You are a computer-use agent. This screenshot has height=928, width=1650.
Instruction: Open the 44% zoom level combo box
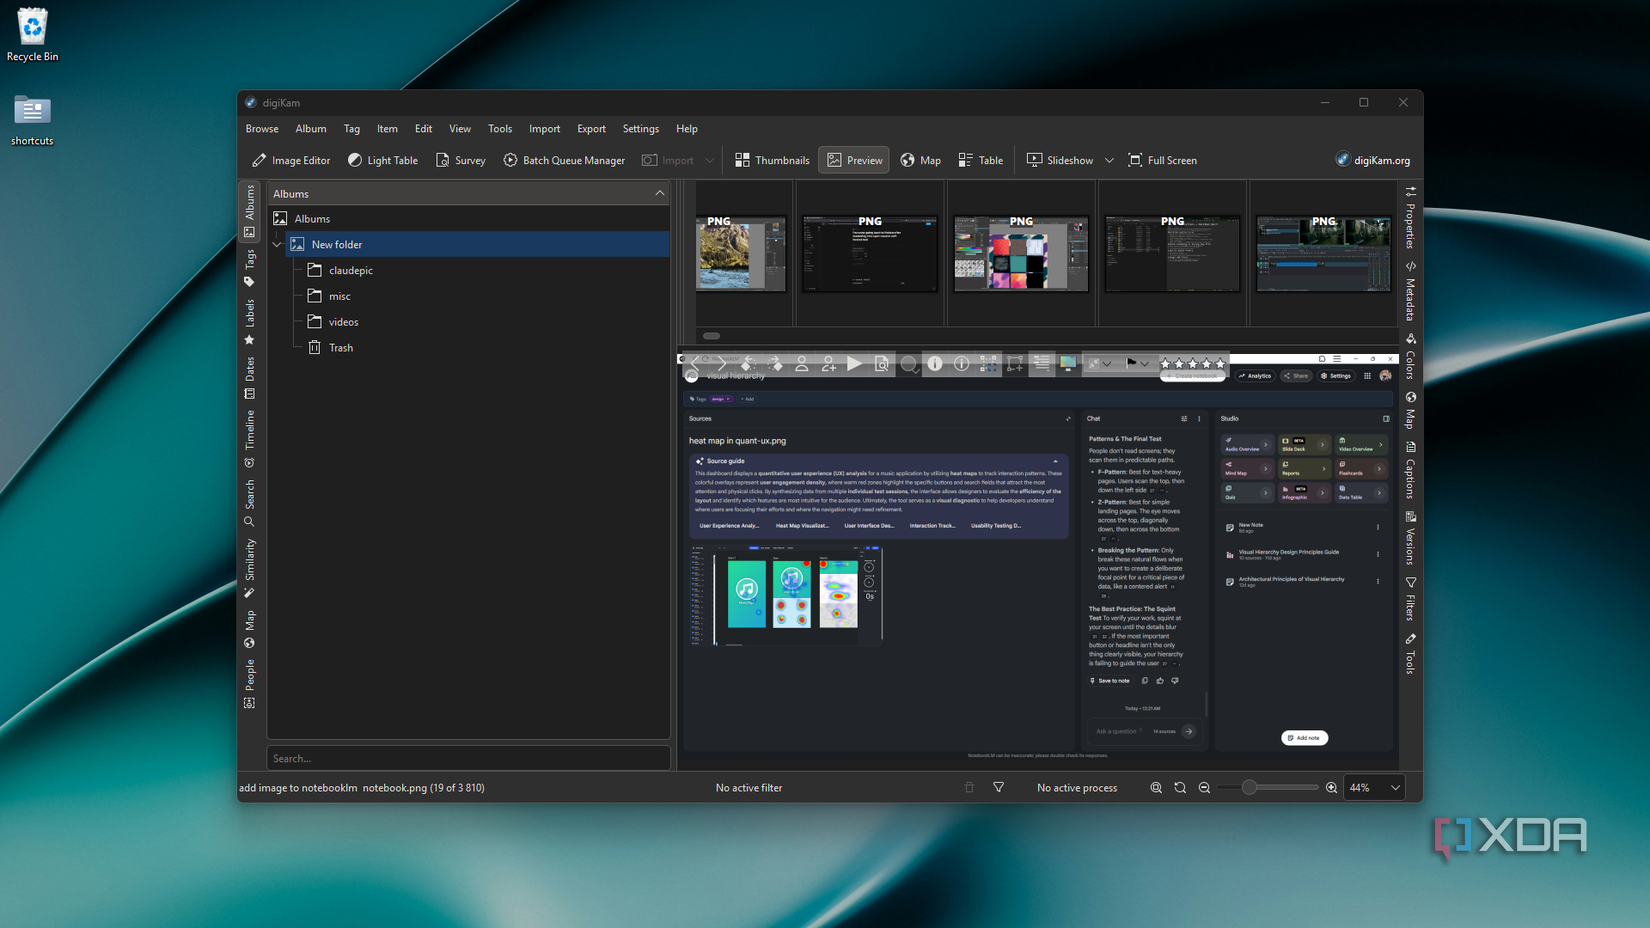tap(1374, 788)
